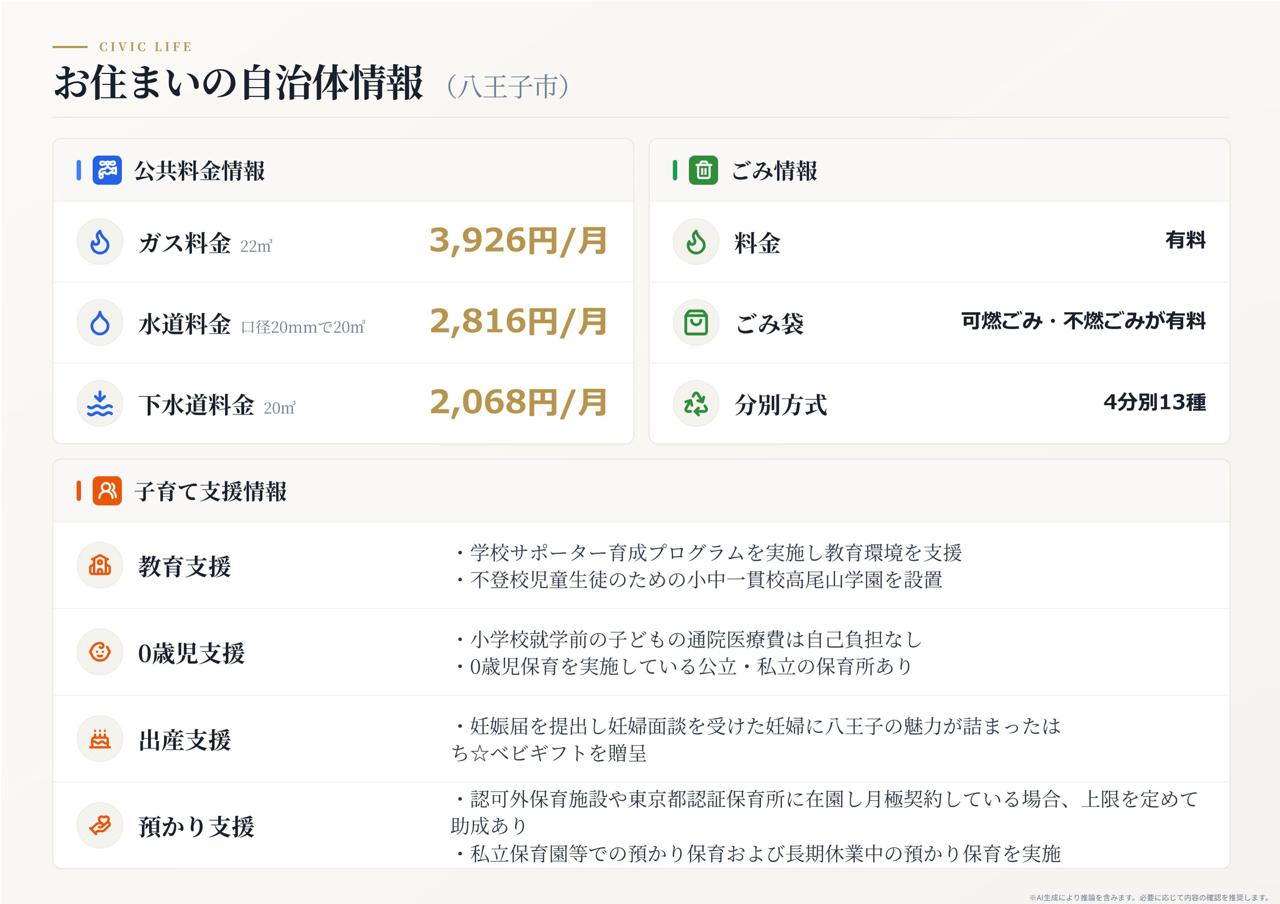Click the green flame icon beside 料金

pyautogui.click(x=696, y=242)
